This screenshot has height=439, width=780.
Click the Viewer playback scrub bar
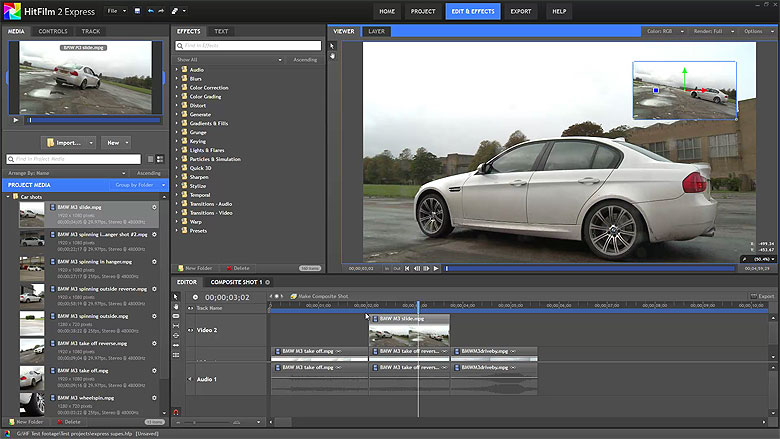(590, 268)
